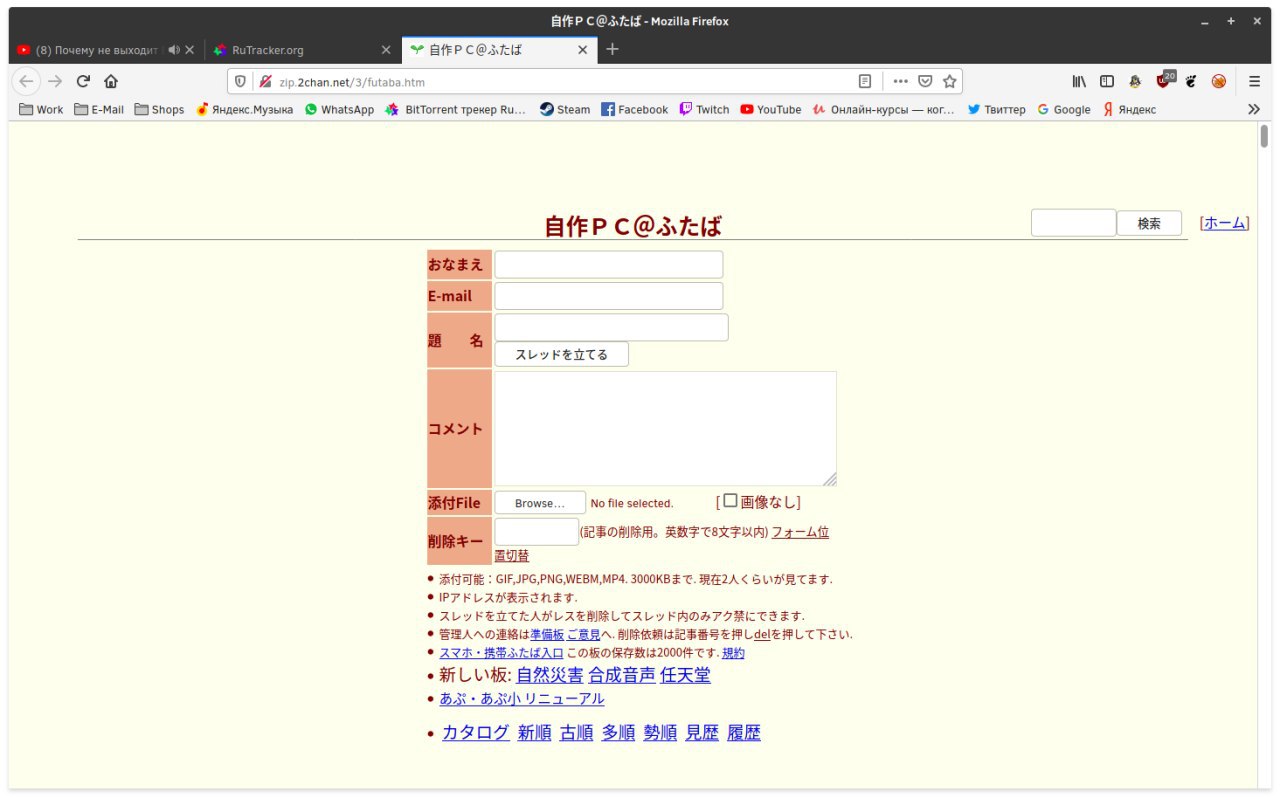The height and width of the screenshot is (798, 1280).
Task: Open the Твиттер bookmark
Action: coord(996,109)
